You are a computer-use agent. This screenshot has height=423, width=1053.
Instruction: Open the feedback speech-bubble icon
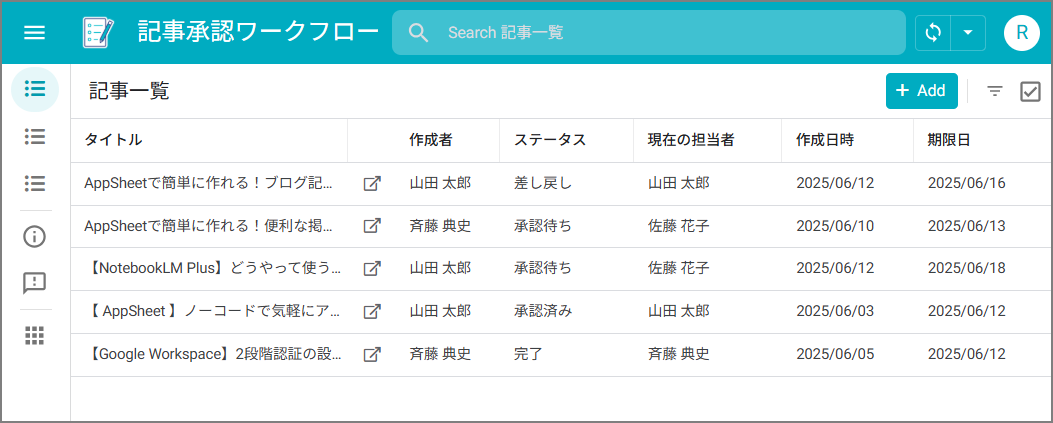pyautogui.click(x=34, y=283)
